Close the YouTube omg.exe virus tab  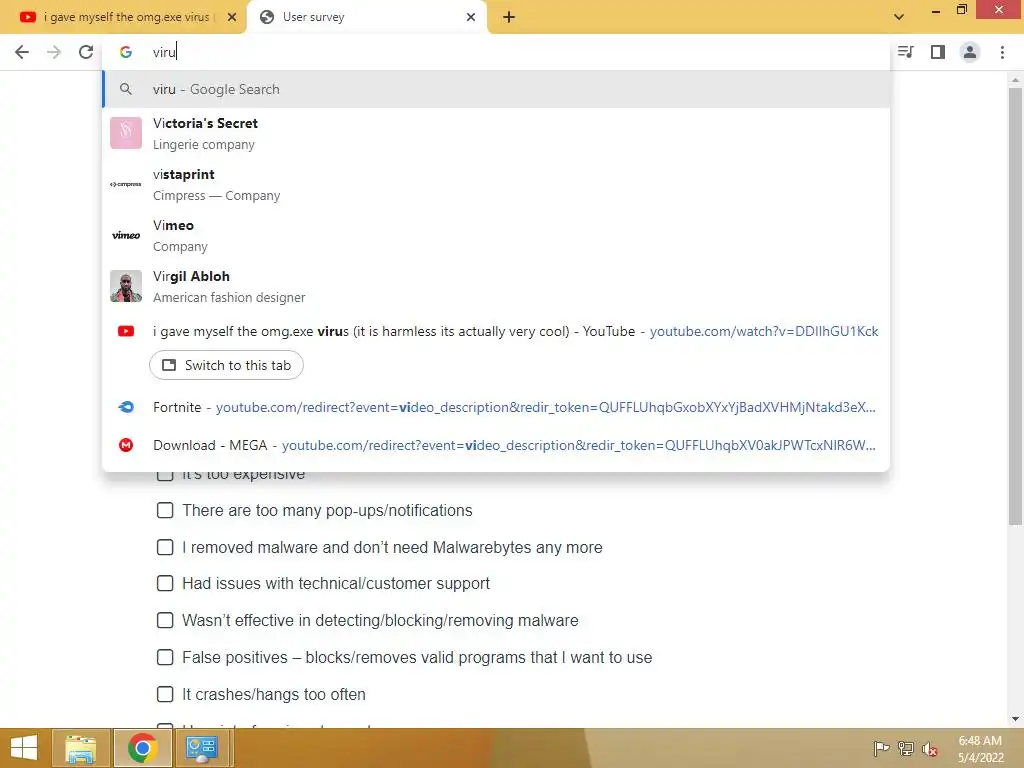pyautogui.click(x=232, y=17)
